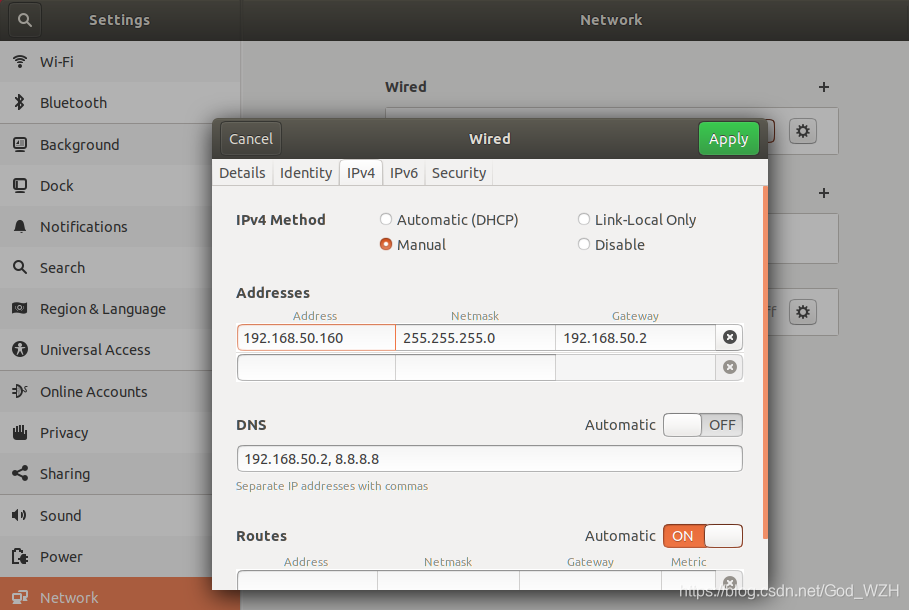Click the Routes Address field
The image size is (909, 610).
point(307,580)
